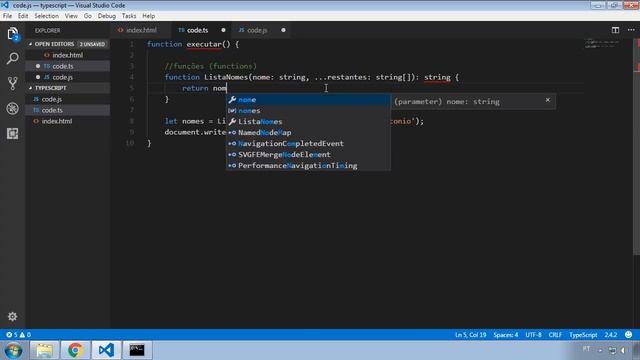Image resolution: width=640 pixels, height=360 pixels.
Task: Open the Help menu
Action: coord(149,16)
